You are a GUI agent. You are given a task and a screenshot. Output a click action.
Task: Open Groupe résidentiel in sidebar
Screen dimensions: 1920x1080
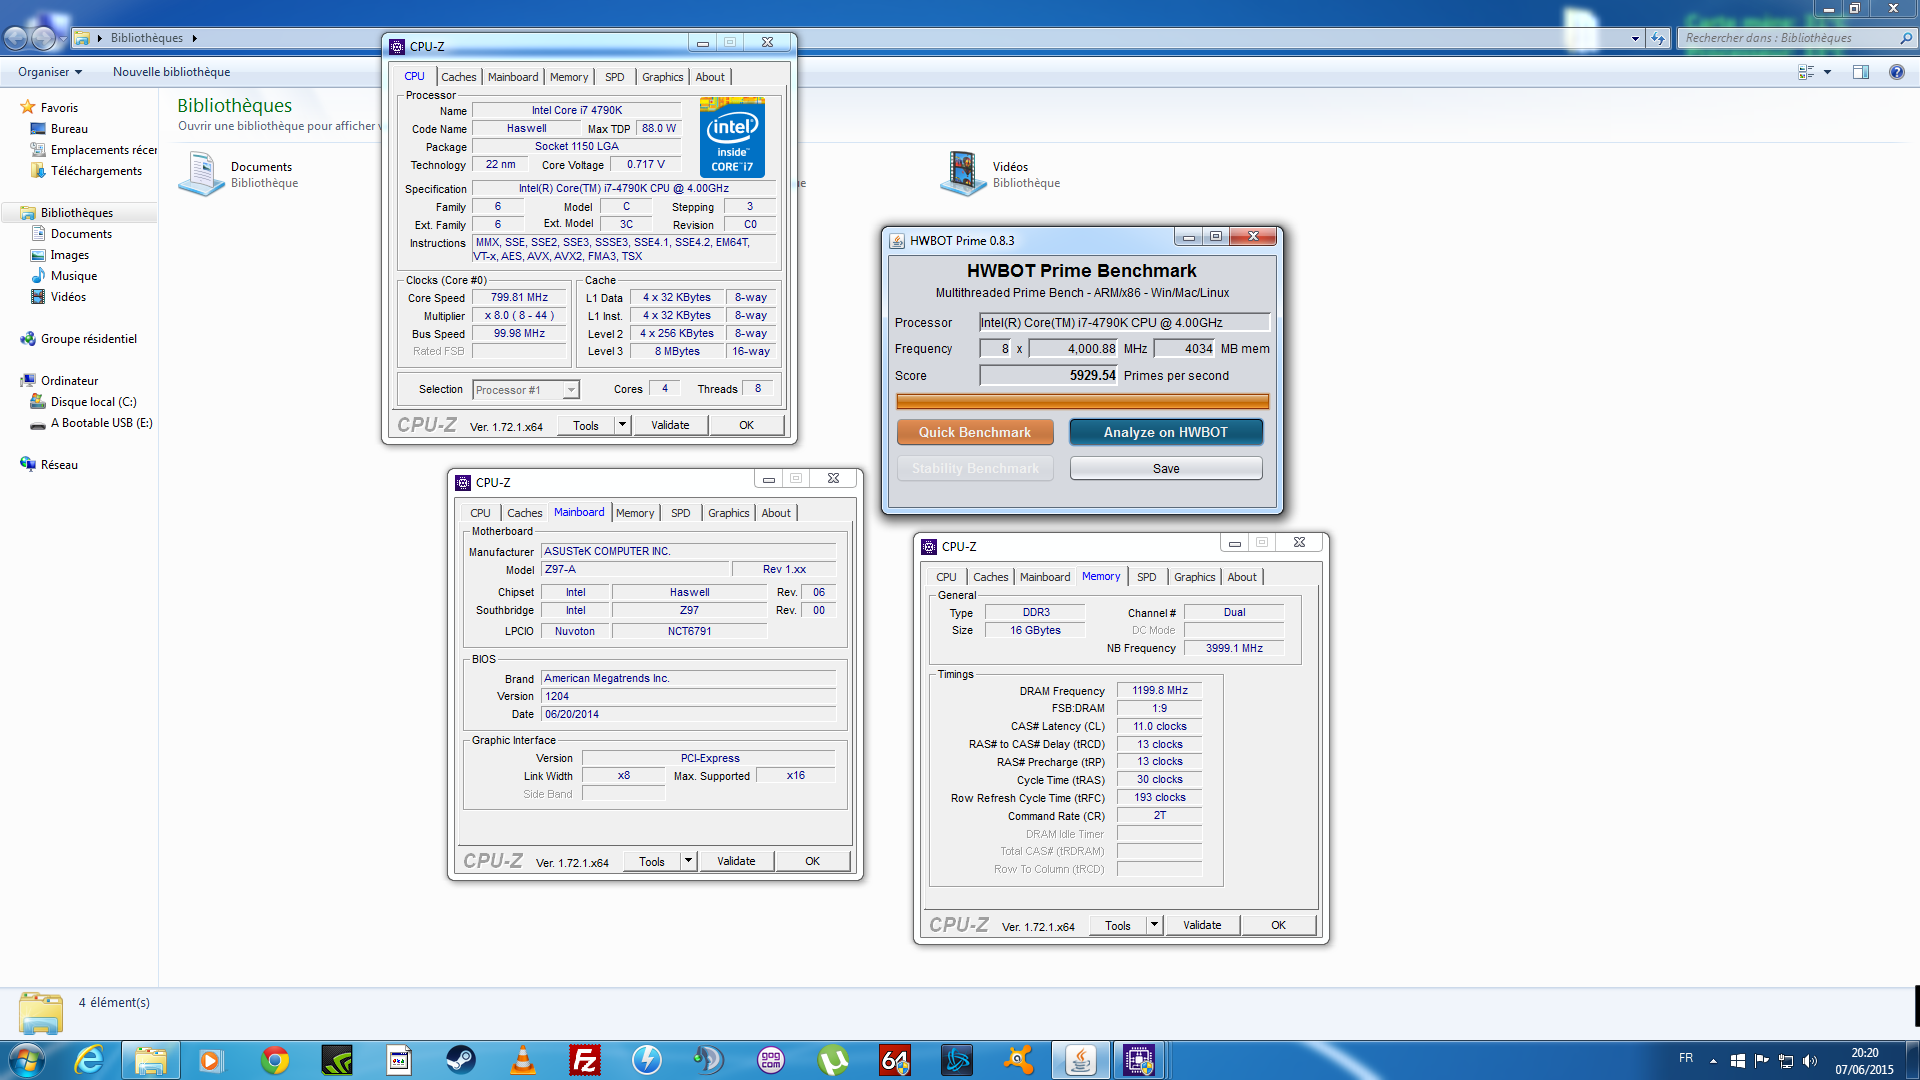(x=88, y=339)
